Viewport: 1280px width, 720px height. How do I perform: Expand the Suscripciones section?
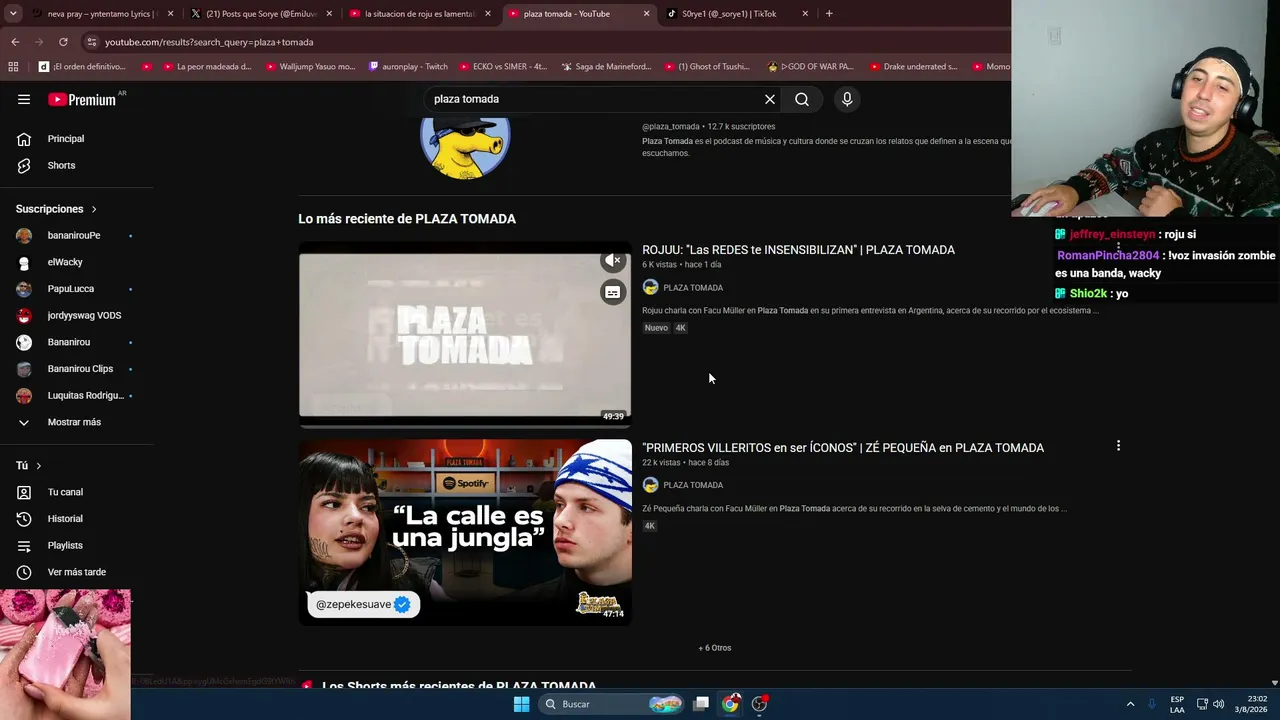pyautogui.click(x=57, y=209)
